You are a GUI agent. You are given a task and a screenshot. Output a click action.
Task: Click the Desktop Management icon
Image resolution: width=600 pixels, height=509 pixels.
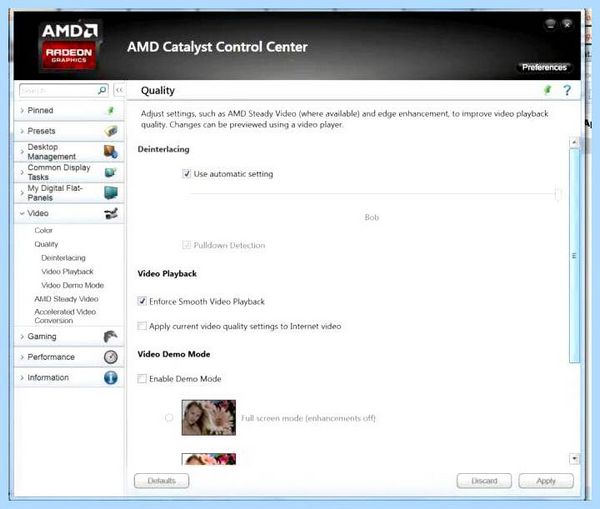click(111, 152)
